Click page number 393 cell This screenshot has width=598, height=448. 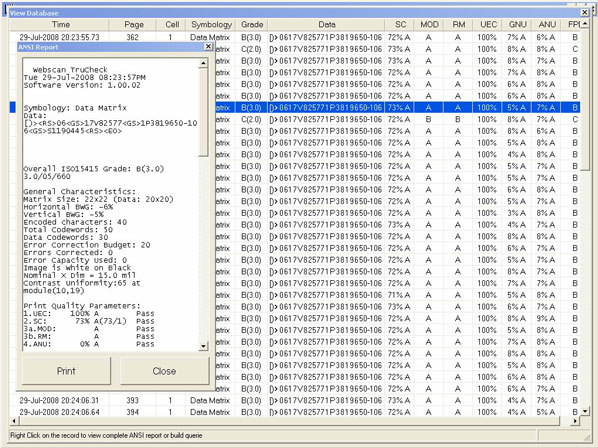point(133,400)
